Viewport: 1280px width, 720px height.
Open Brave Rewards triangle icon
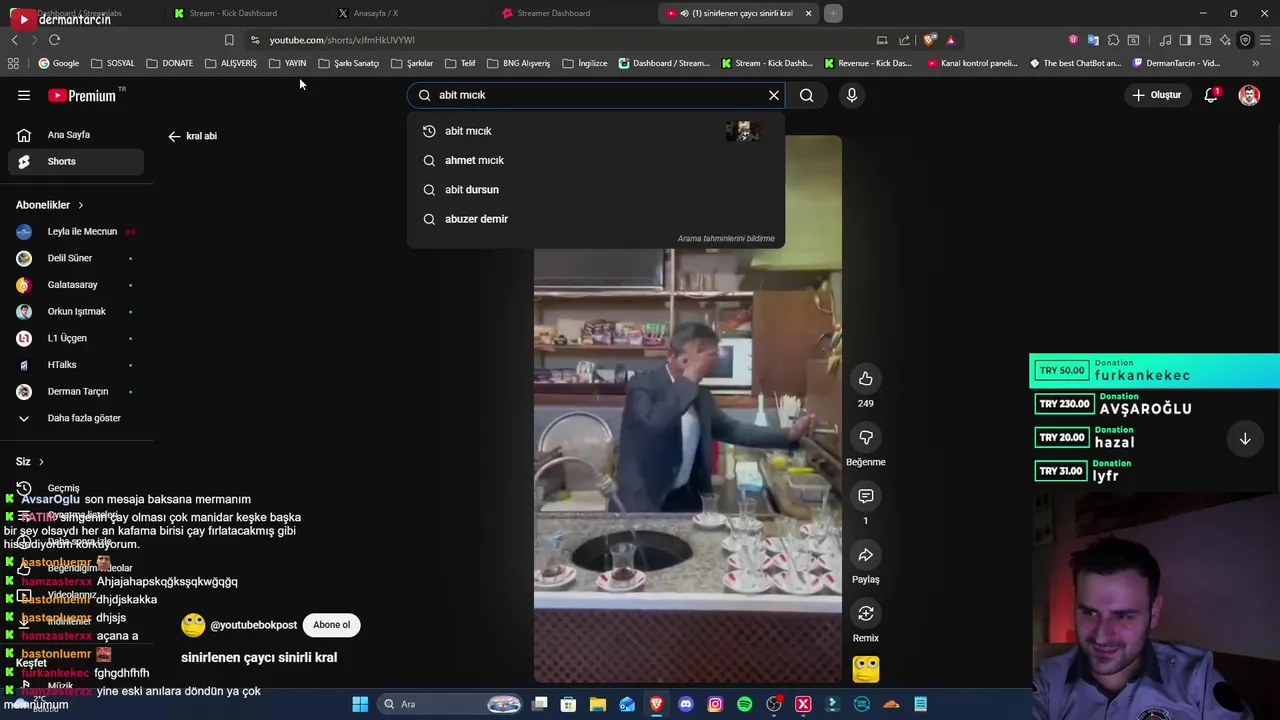pos(951,40)
